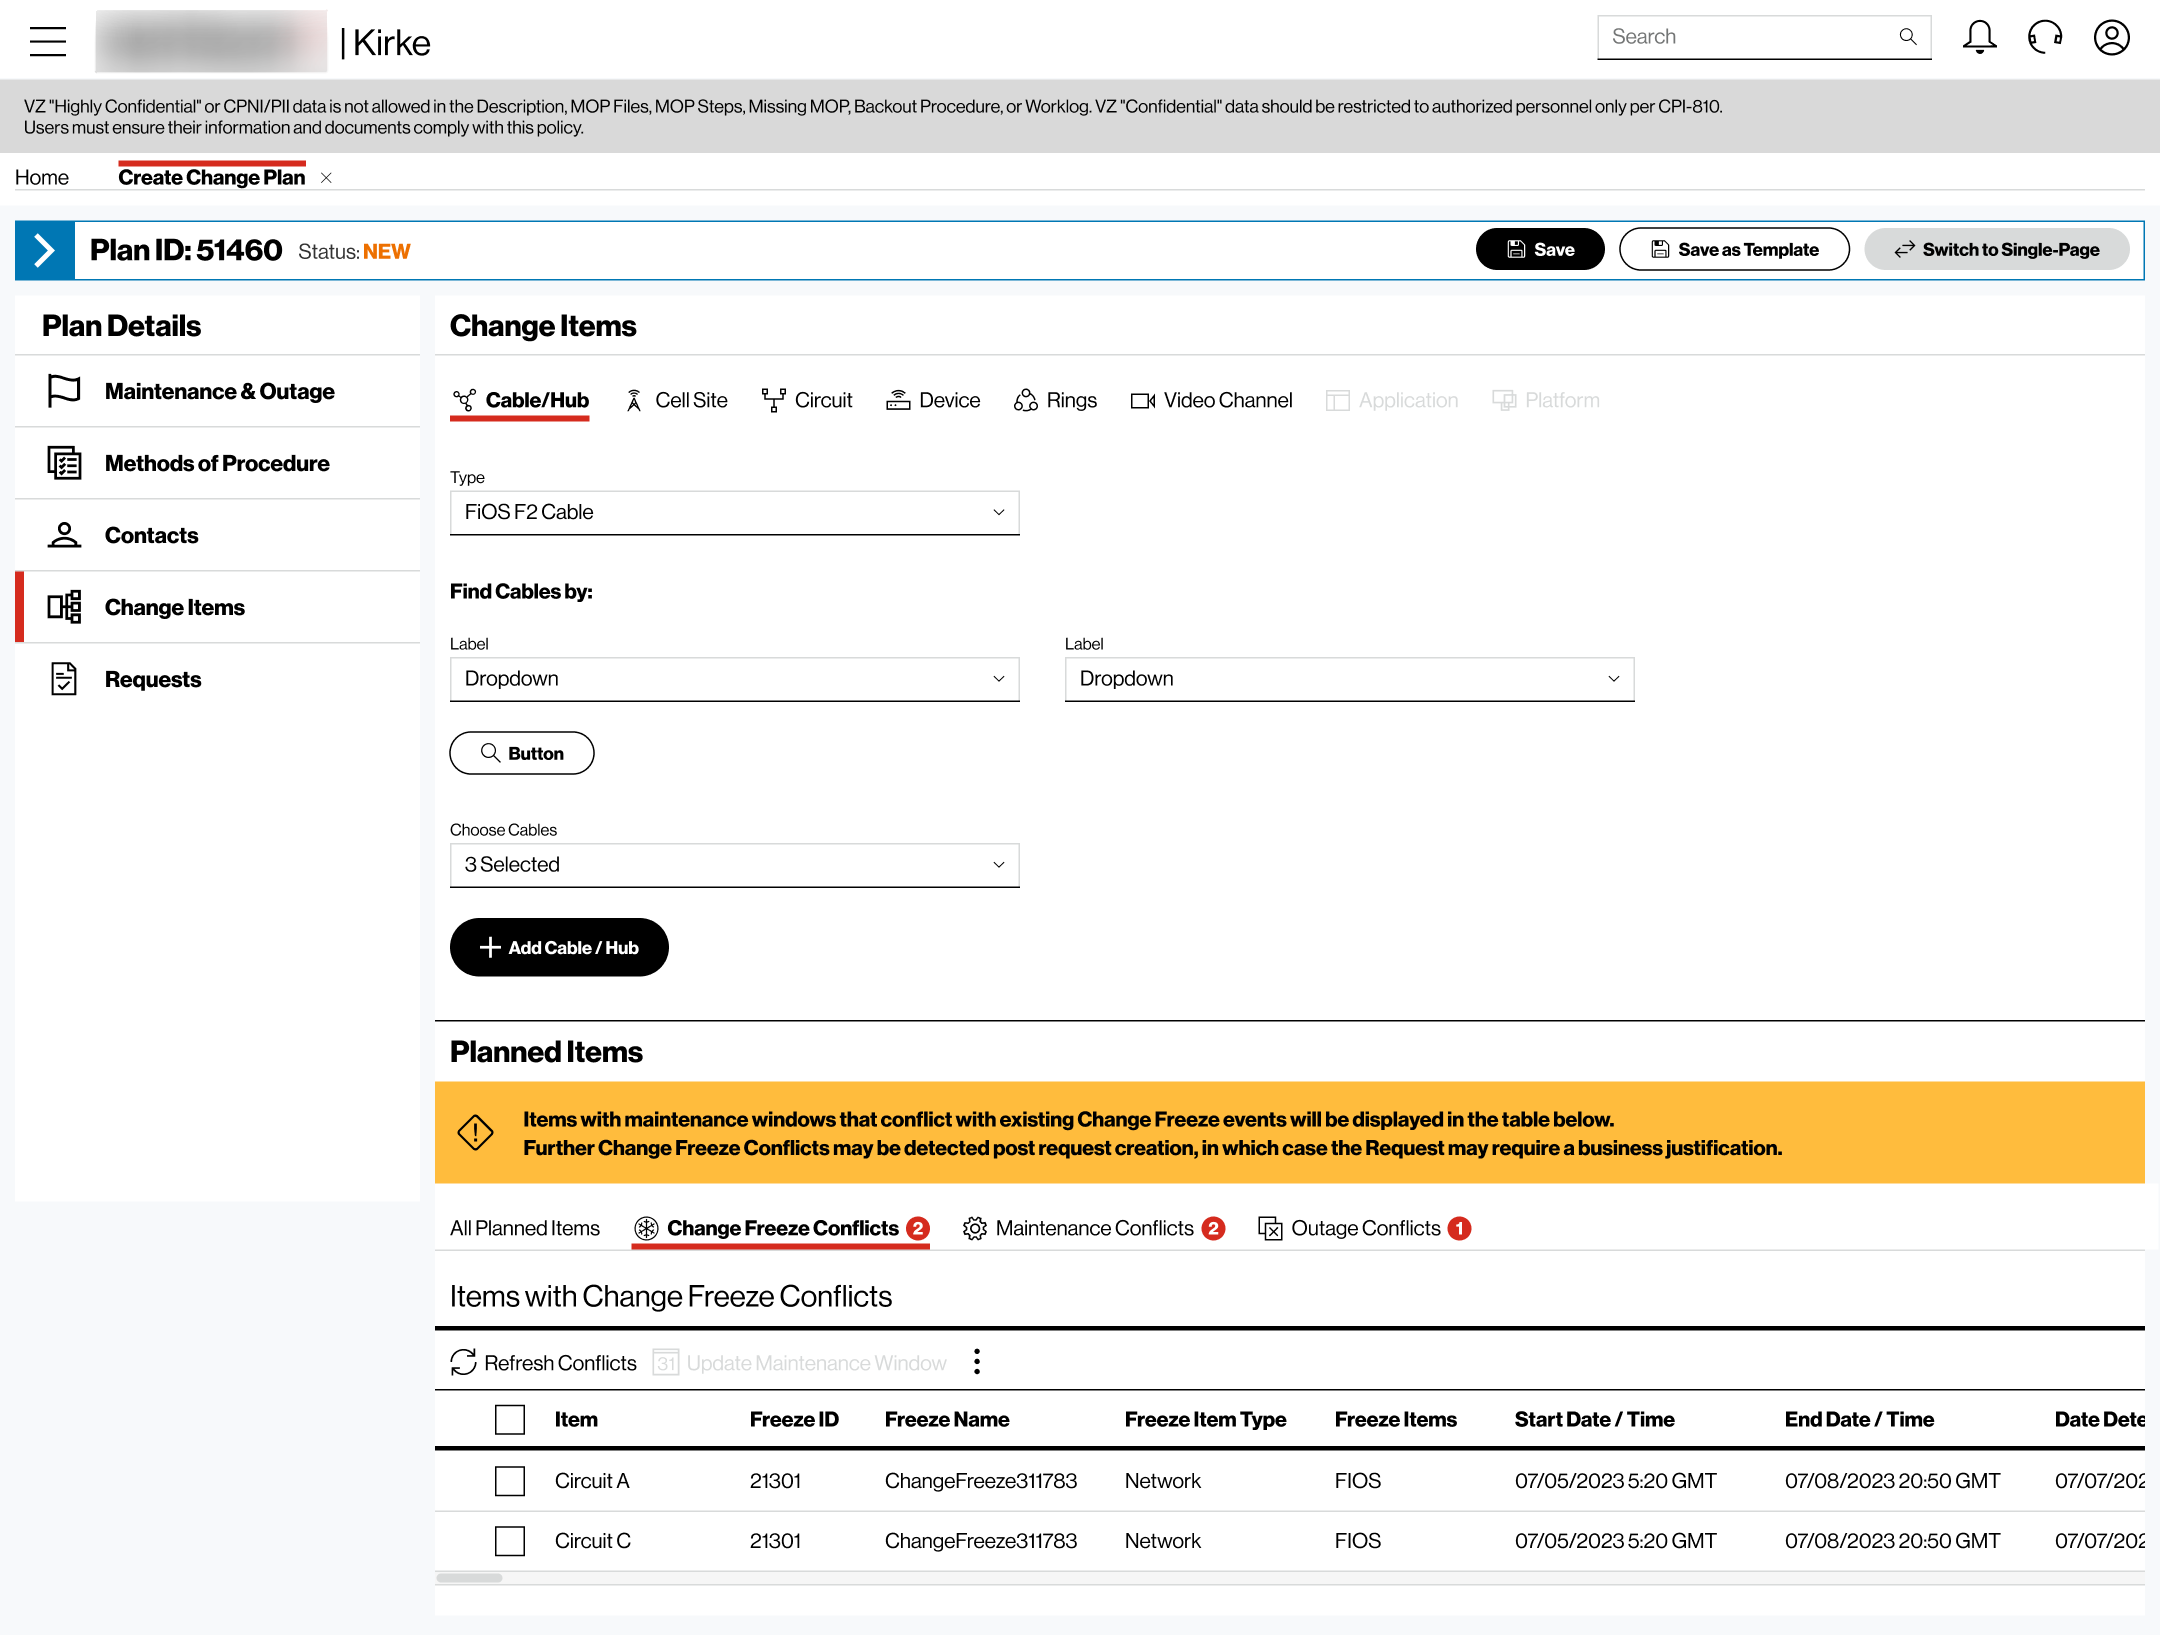Check the Circuit C row checkbox
The image size is (2160, 1635).
click(x=510, y=1540)
